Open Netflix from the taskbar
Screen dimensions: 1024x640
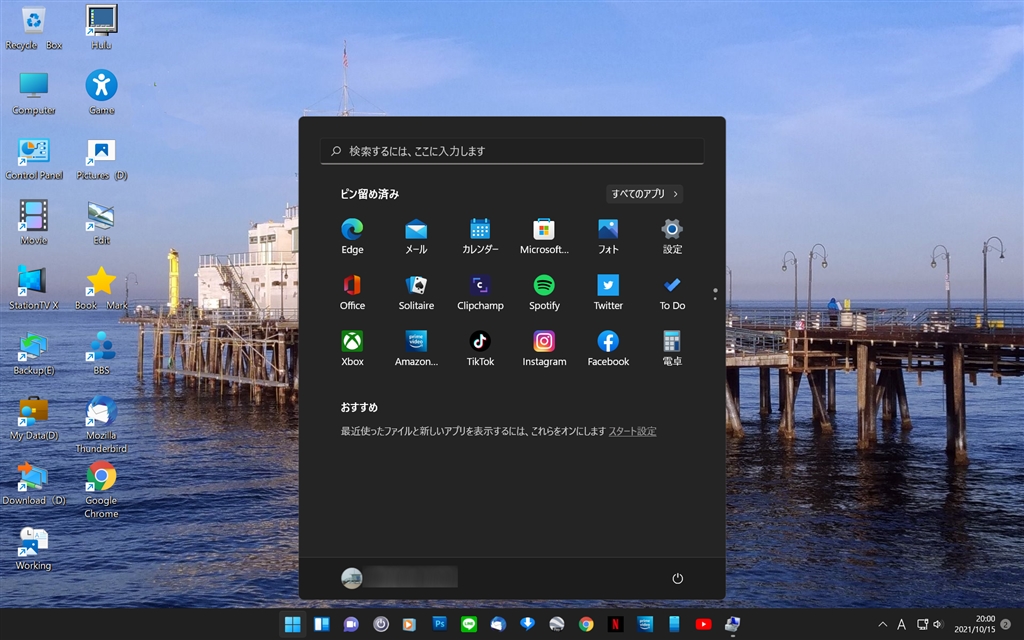[616, 624]
